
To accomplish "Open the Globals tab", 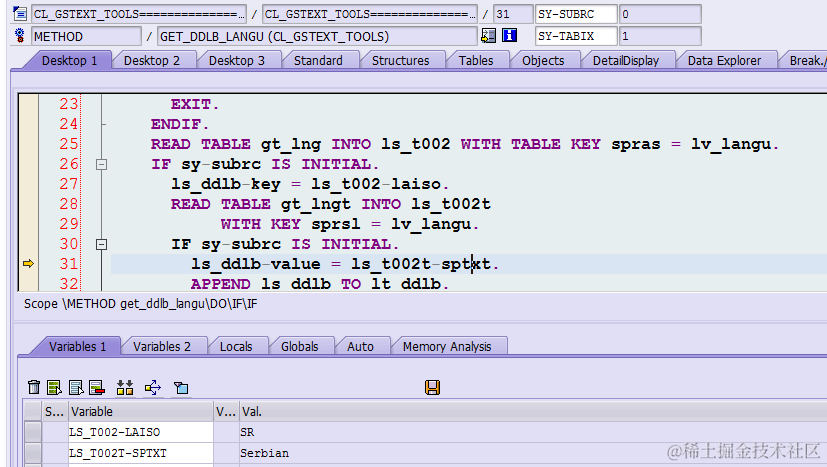I will pos(300,347).
